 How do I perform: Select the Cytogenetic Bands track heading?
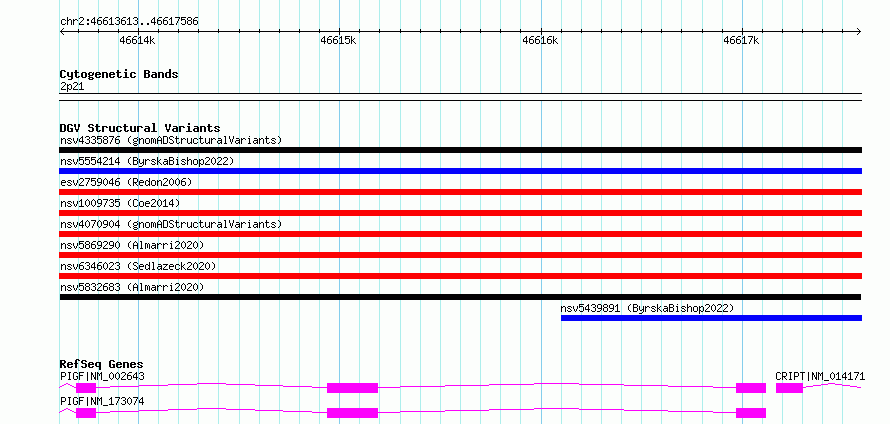point(119,74)
